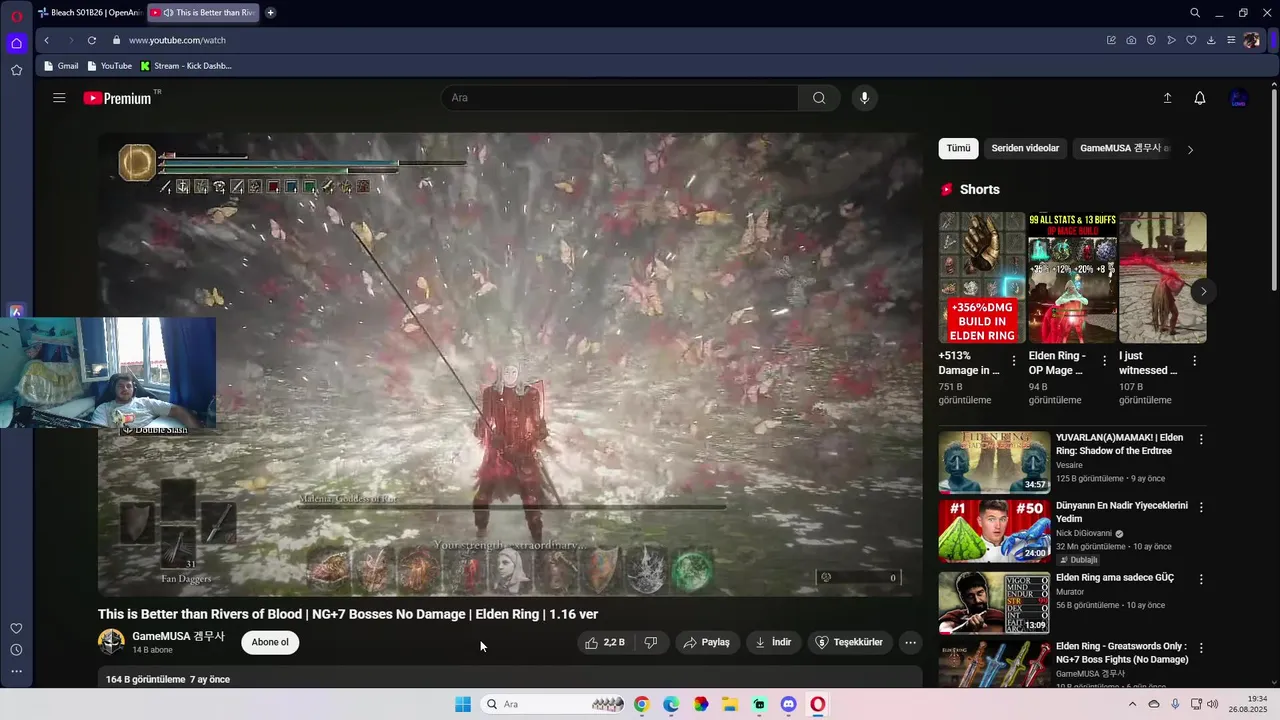Open options for Greatswords Only video

(1201, 648)
